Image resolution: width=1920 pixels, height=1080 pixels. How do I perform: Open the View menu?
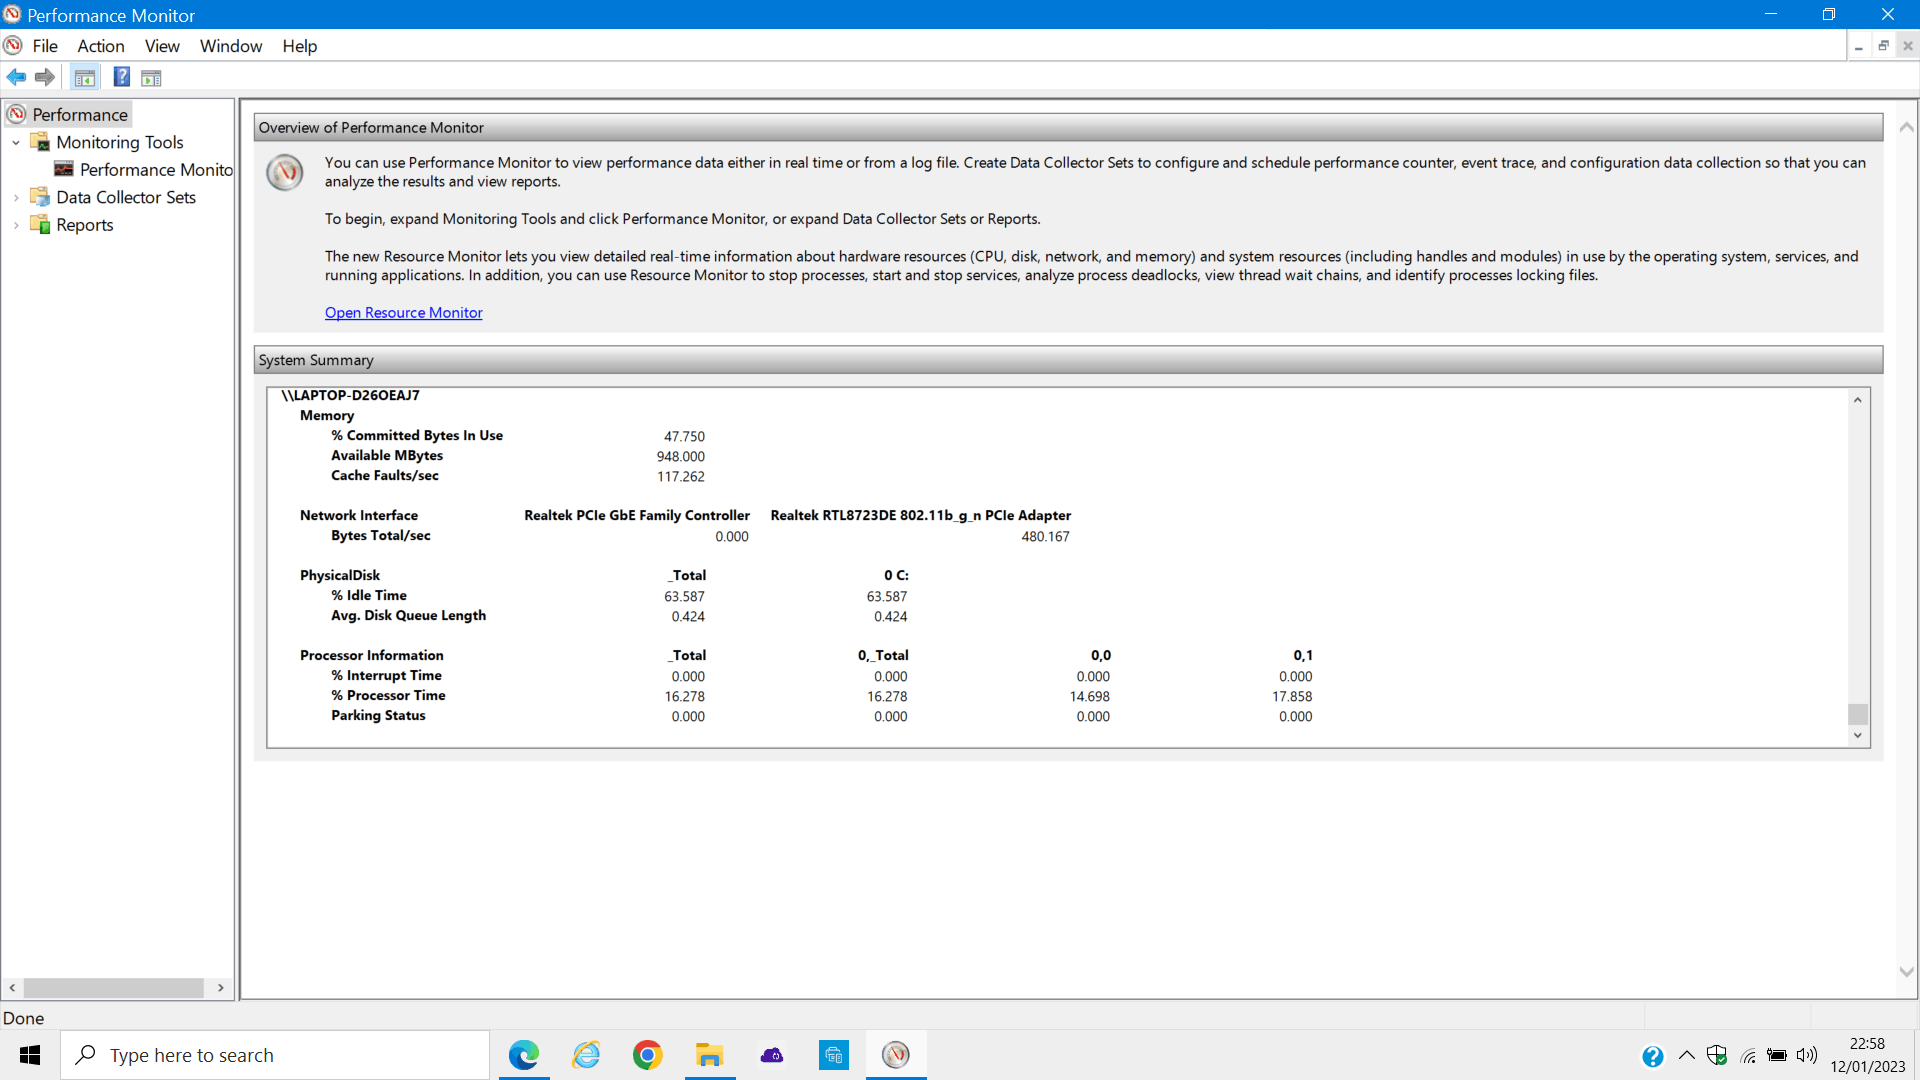tap(162, 46)
